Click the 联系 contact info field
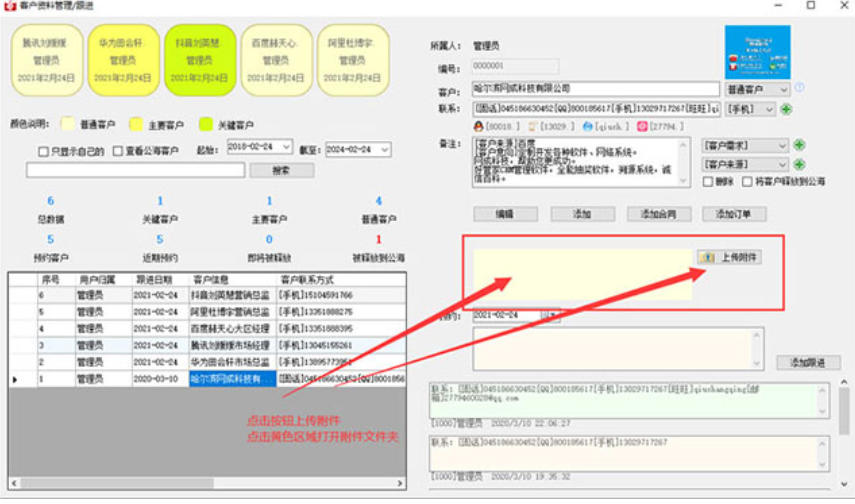 coord(596,109)
